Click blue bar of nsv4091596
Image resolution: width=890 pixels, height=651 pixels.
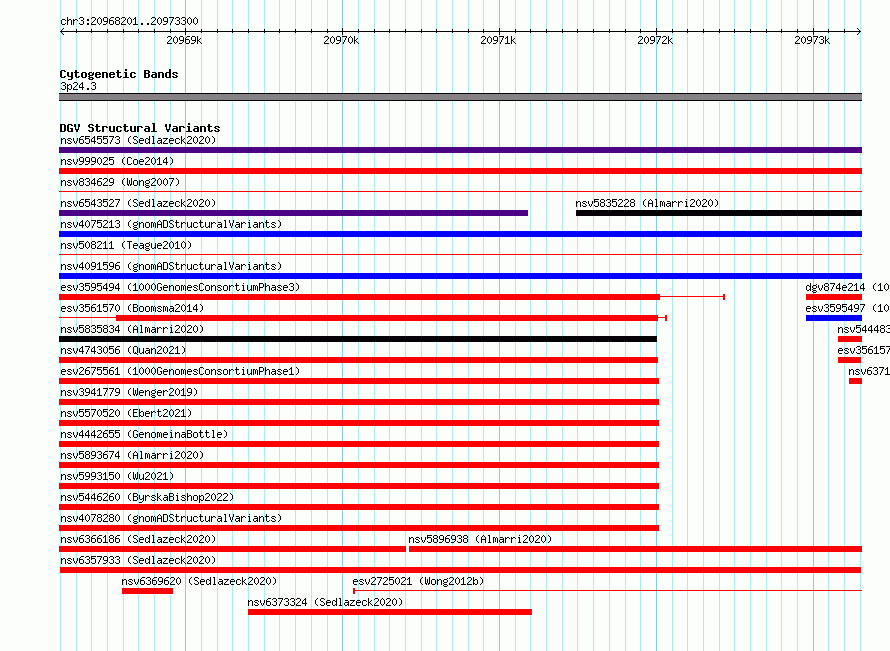click(x=460, y=276)
